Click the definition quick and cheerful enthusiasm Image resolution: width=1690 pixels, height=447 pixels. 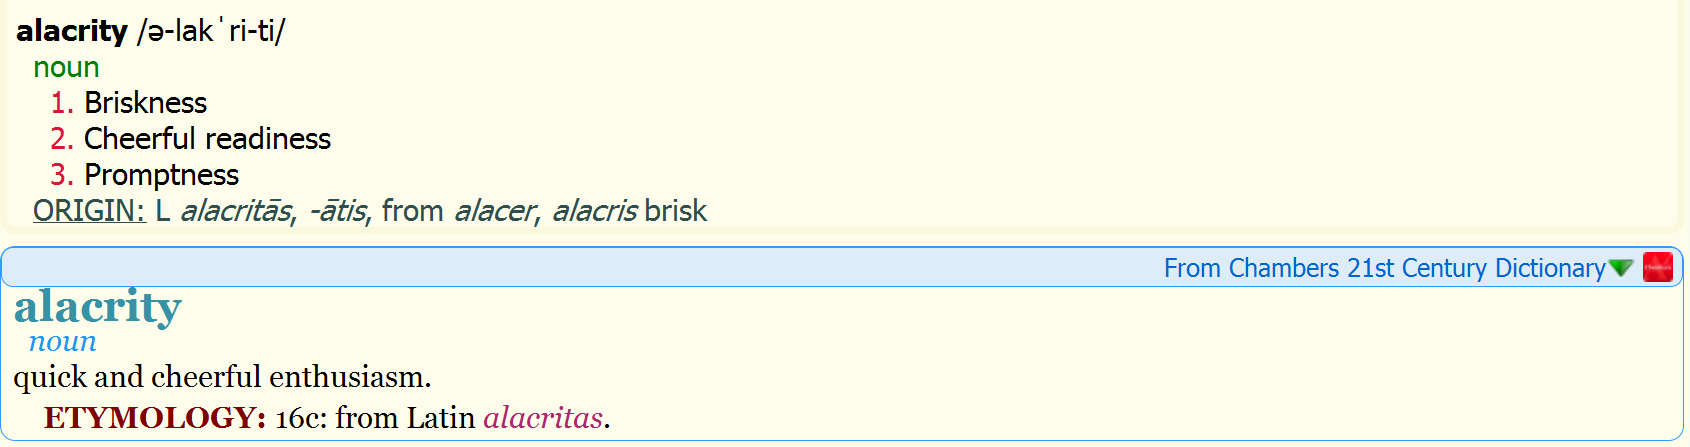pos(222,377)
